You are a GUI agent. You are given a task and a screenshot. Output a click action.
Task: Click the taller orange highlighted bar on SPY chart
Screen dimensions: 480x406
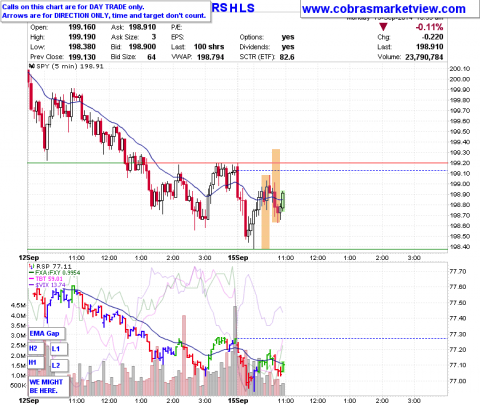[x=276, y=185]
